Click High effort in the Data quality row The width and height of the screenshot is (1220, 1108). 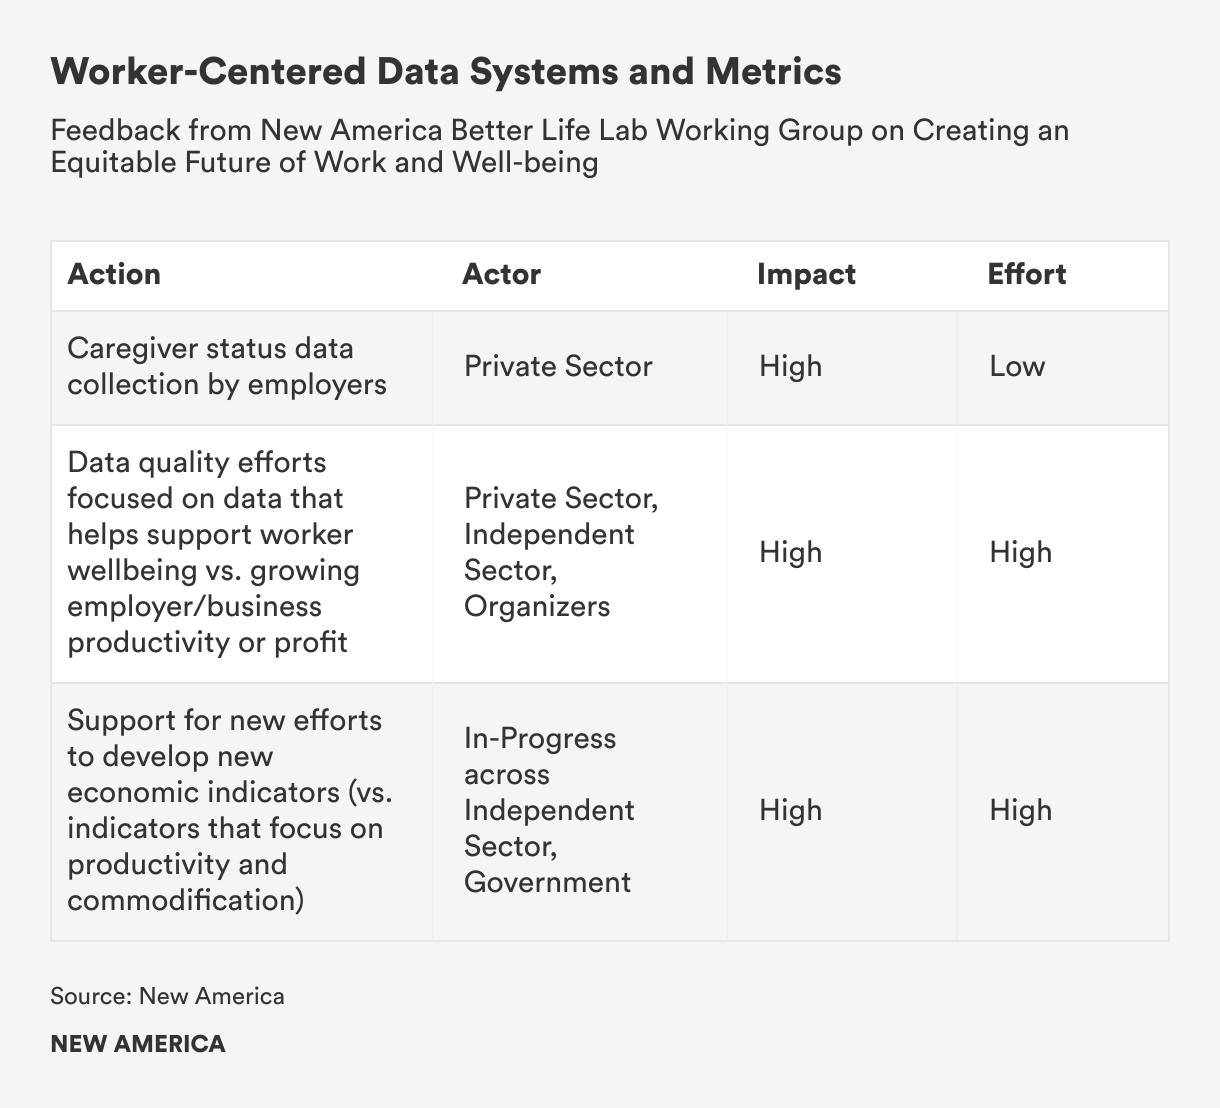pos(1020,552)
